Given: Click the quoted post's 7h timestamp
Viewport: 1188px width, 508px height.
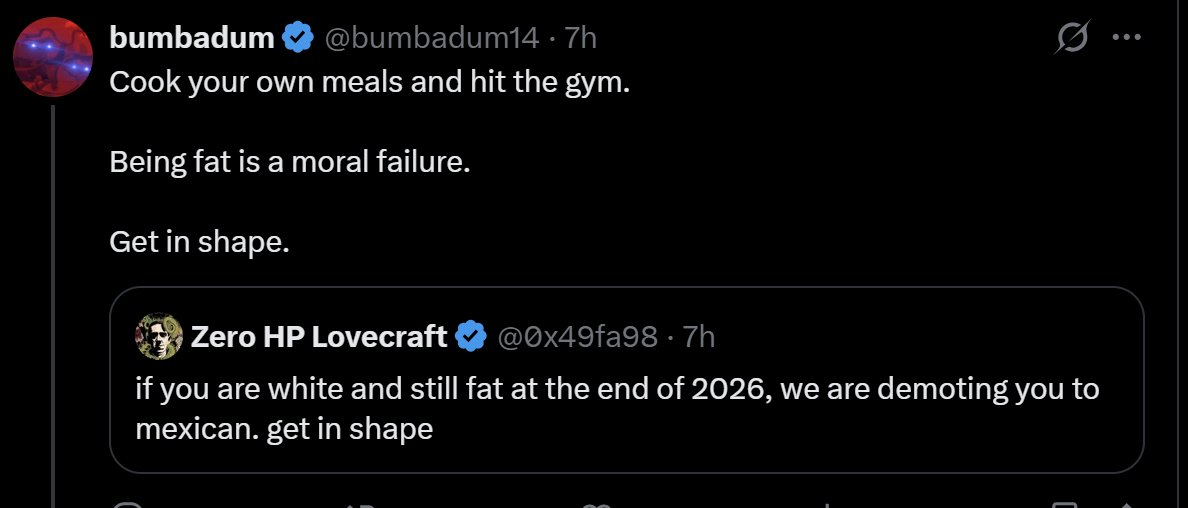Looking at the screenshot, I should click(x=698, y=337).
